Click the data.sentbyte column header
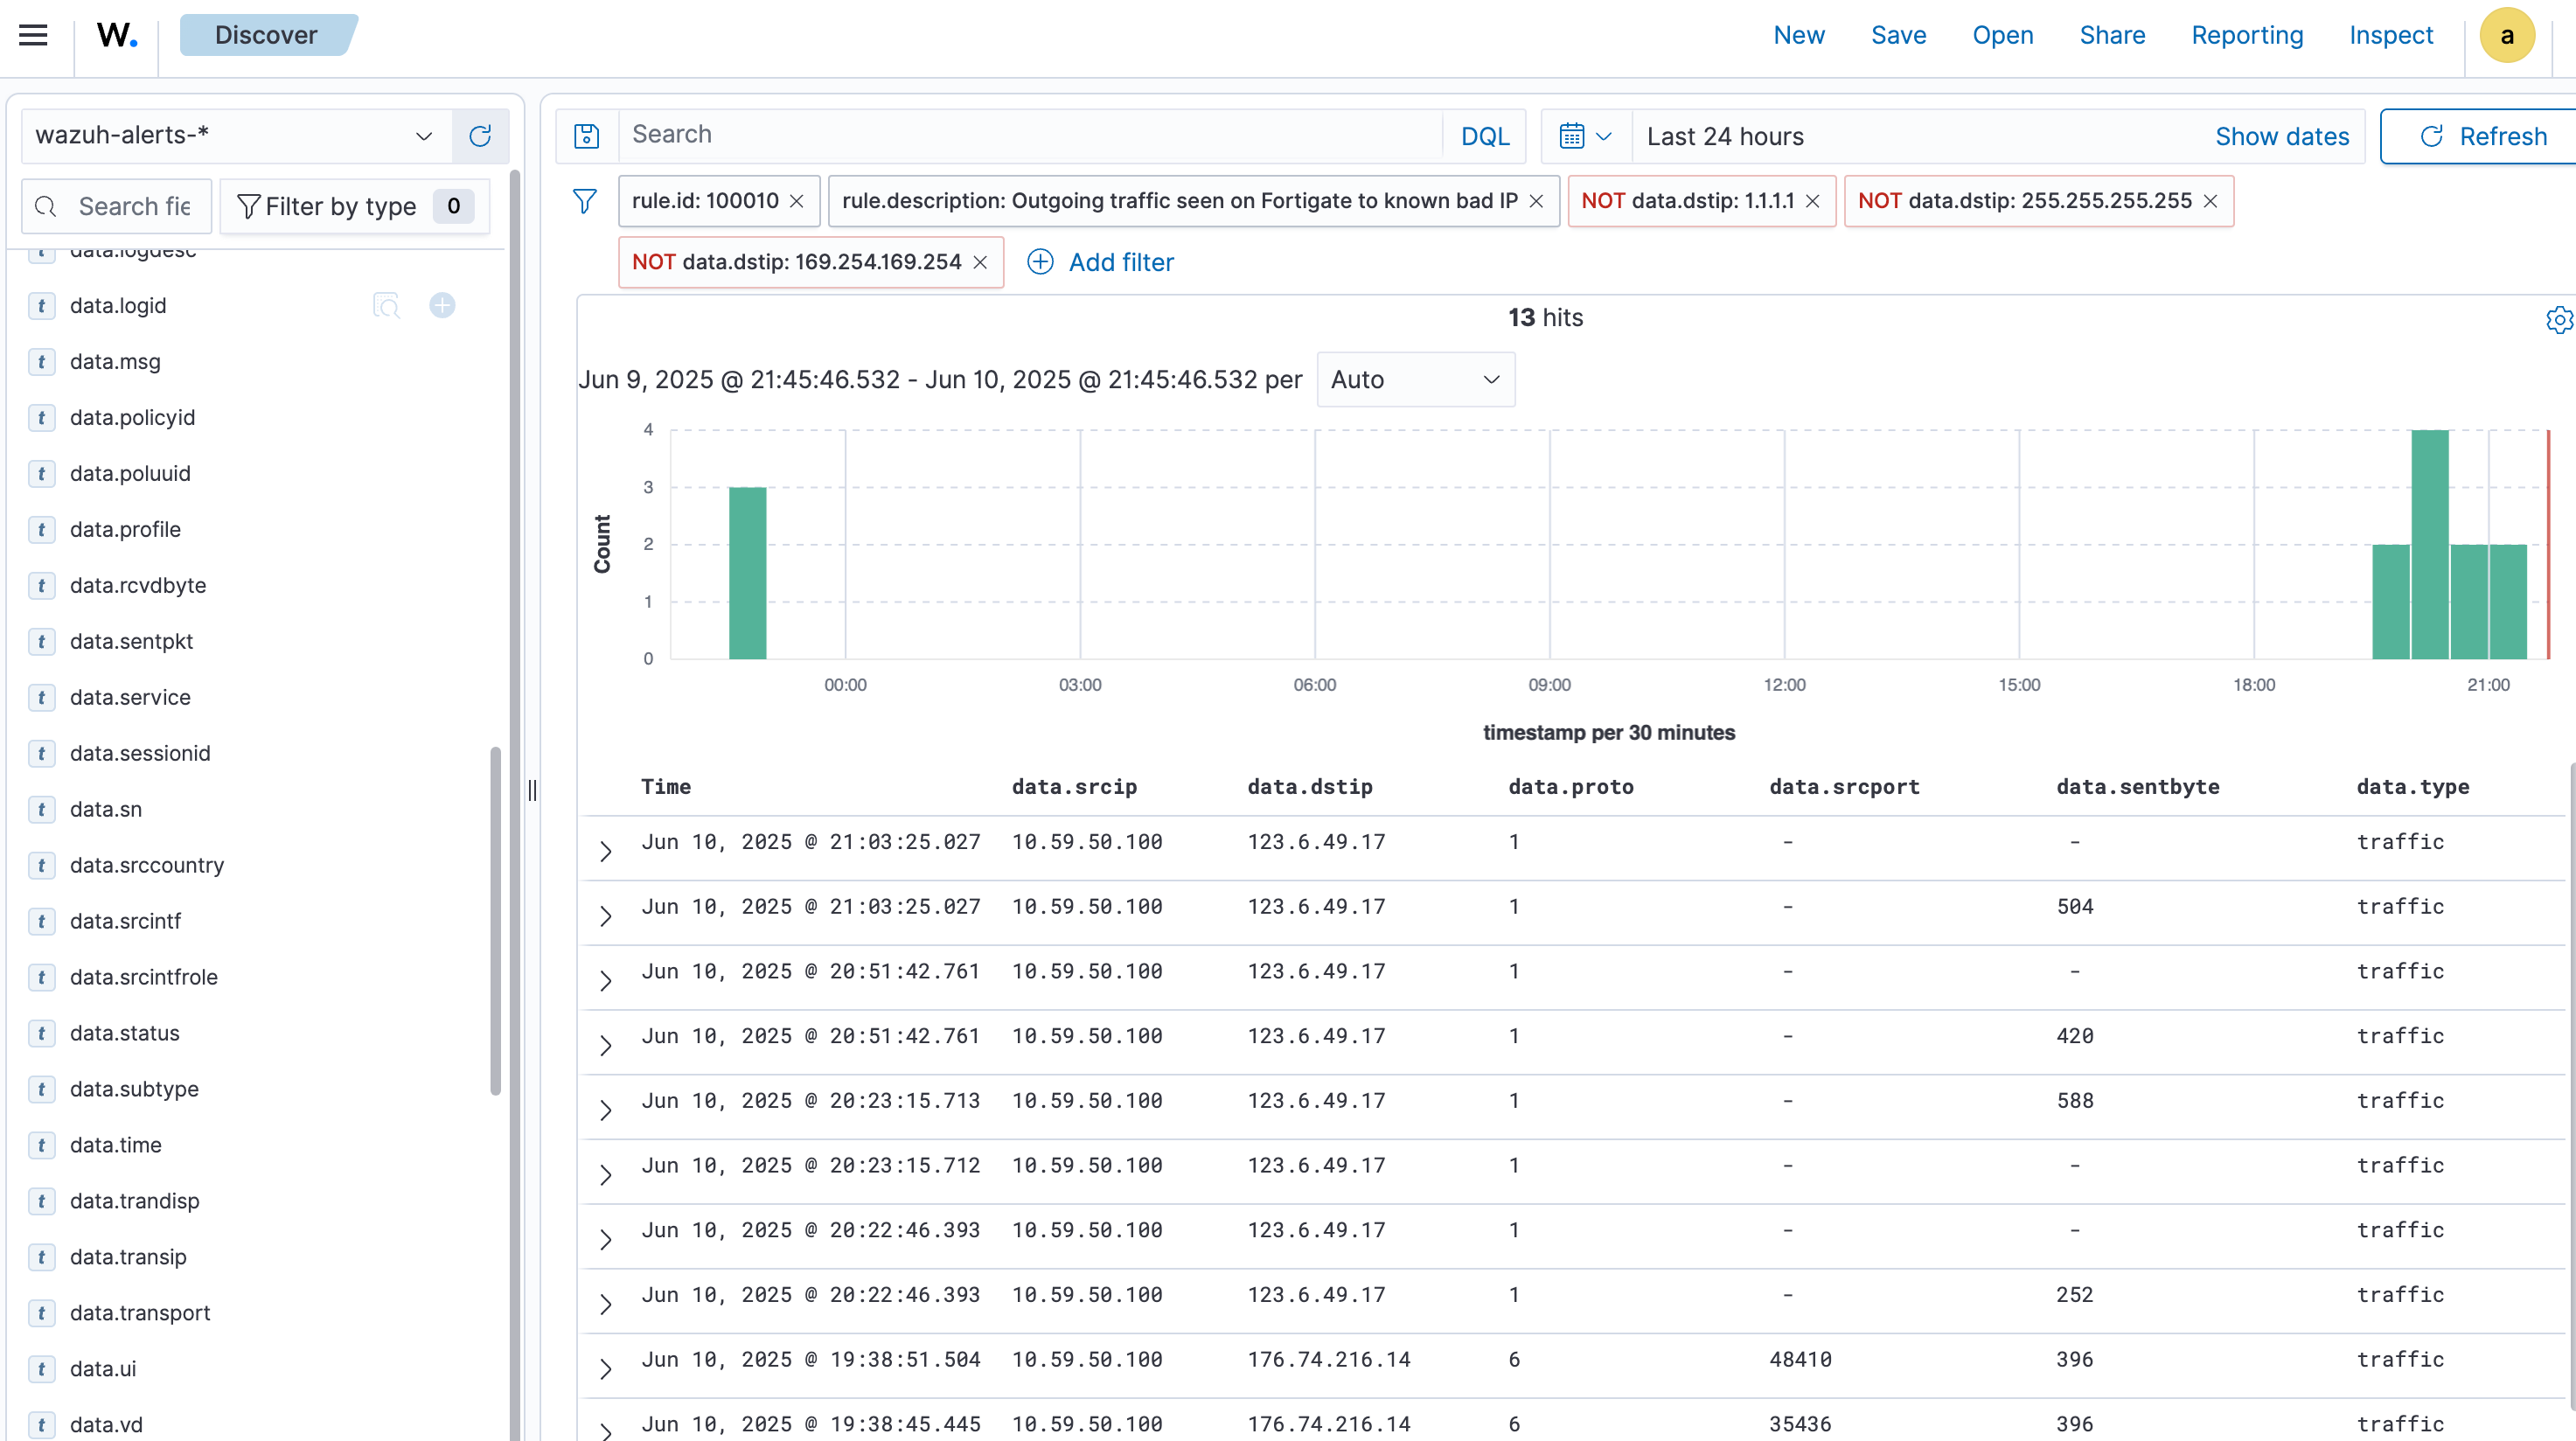This screenshot has height=1441, width=2576. (x=2137, y=787)
